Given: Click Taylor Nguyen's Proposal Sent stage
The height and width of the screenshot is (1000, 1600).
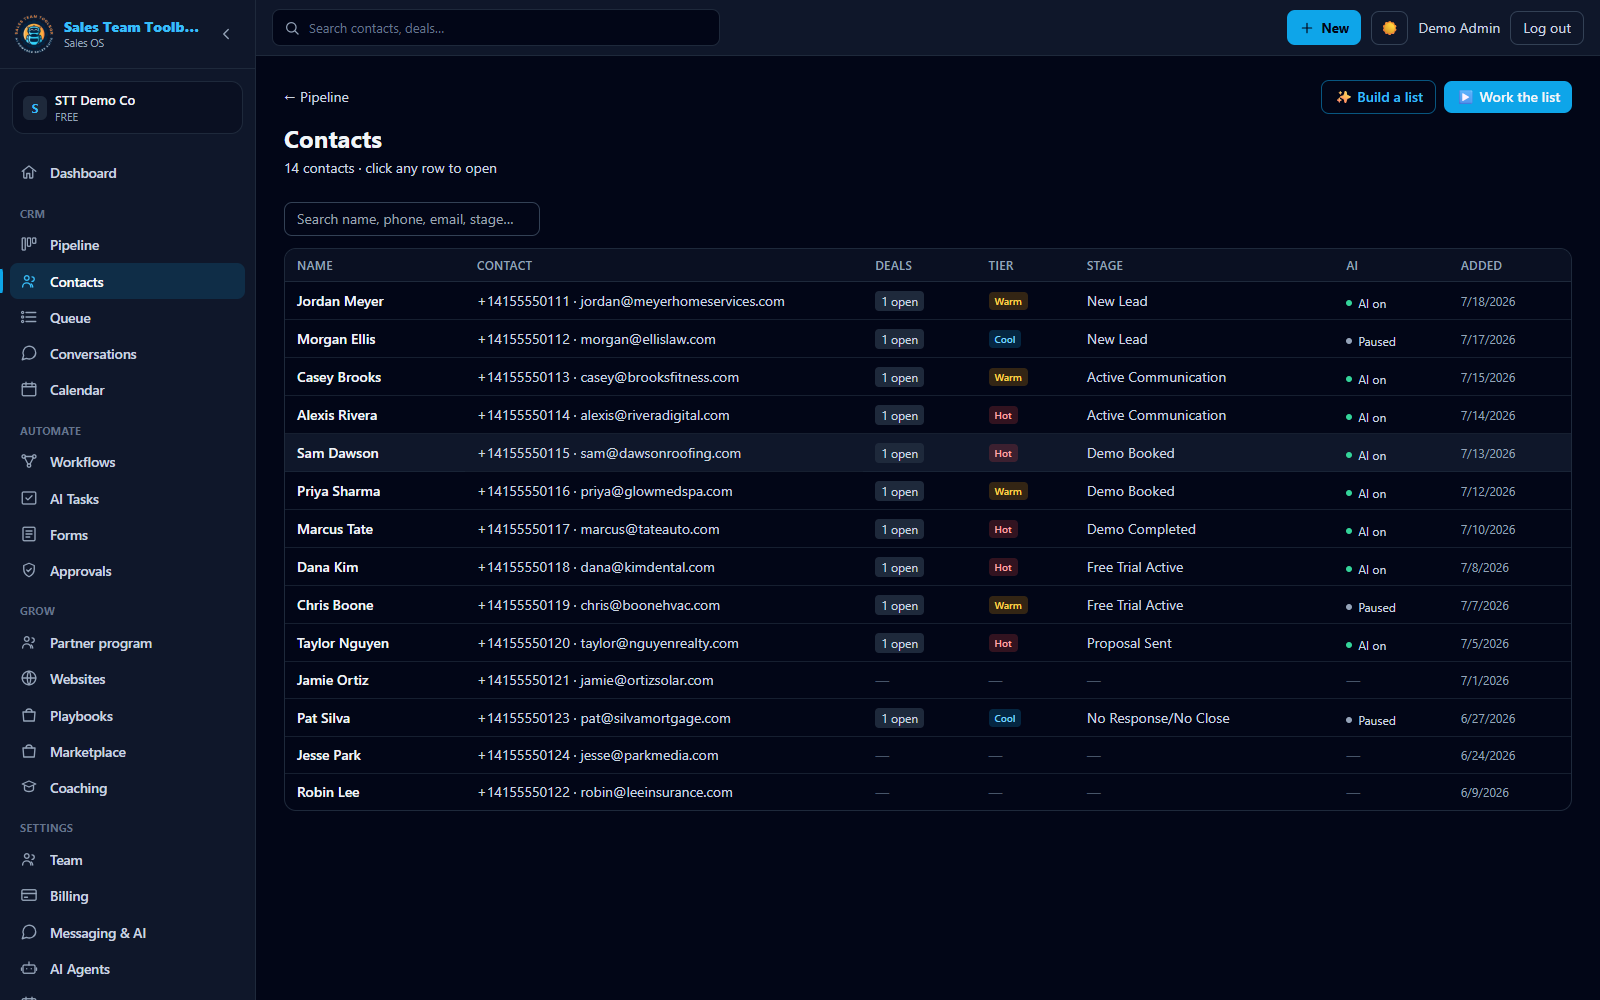Looking at the screenshot, I should [x=1129, y=643].
